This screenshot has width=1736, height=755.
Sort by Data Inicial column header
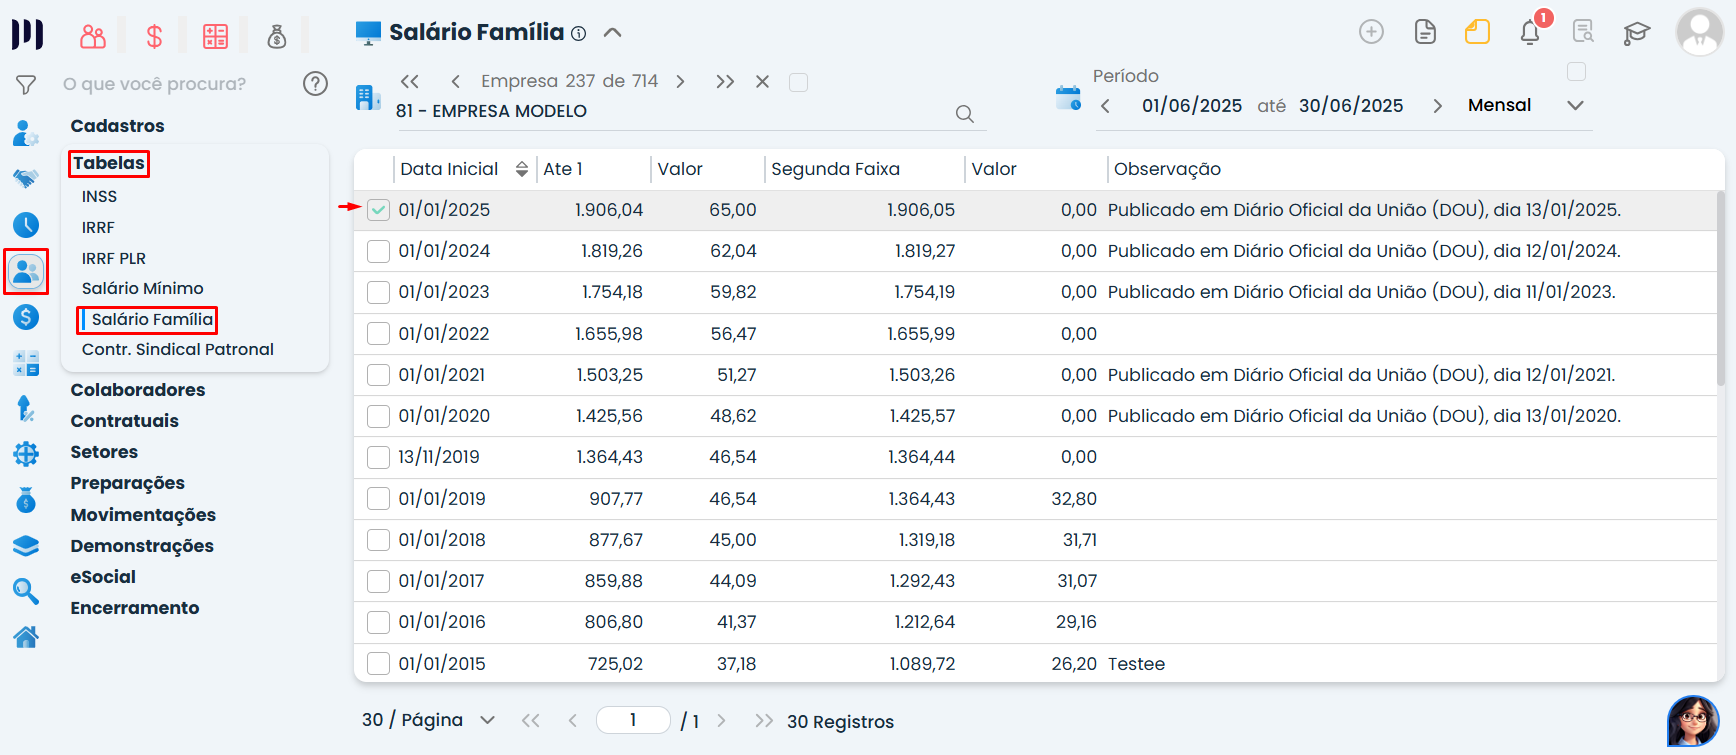pyautogui.click(x=449, y=169)
